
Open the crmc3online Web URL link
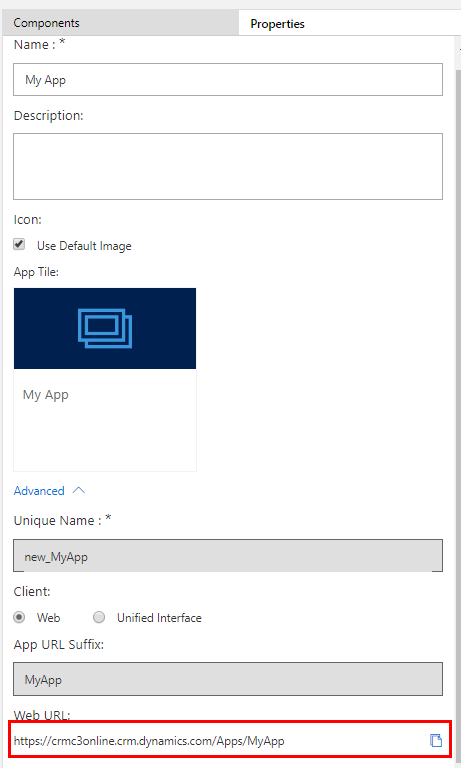coord(149,741)
